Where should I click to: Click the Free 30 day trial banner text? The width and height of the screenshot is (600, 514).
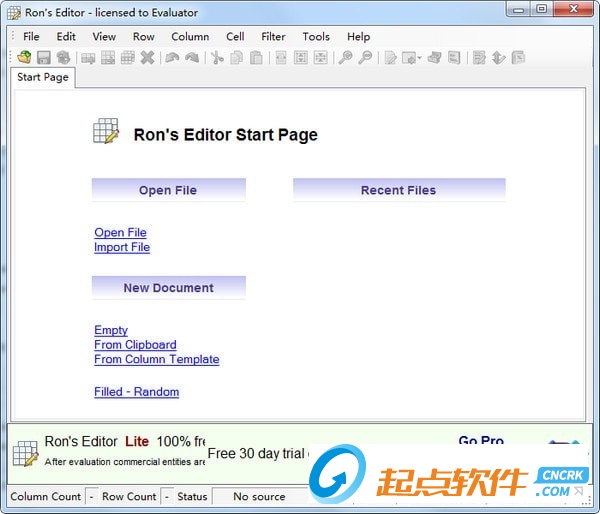pos(256,454)
